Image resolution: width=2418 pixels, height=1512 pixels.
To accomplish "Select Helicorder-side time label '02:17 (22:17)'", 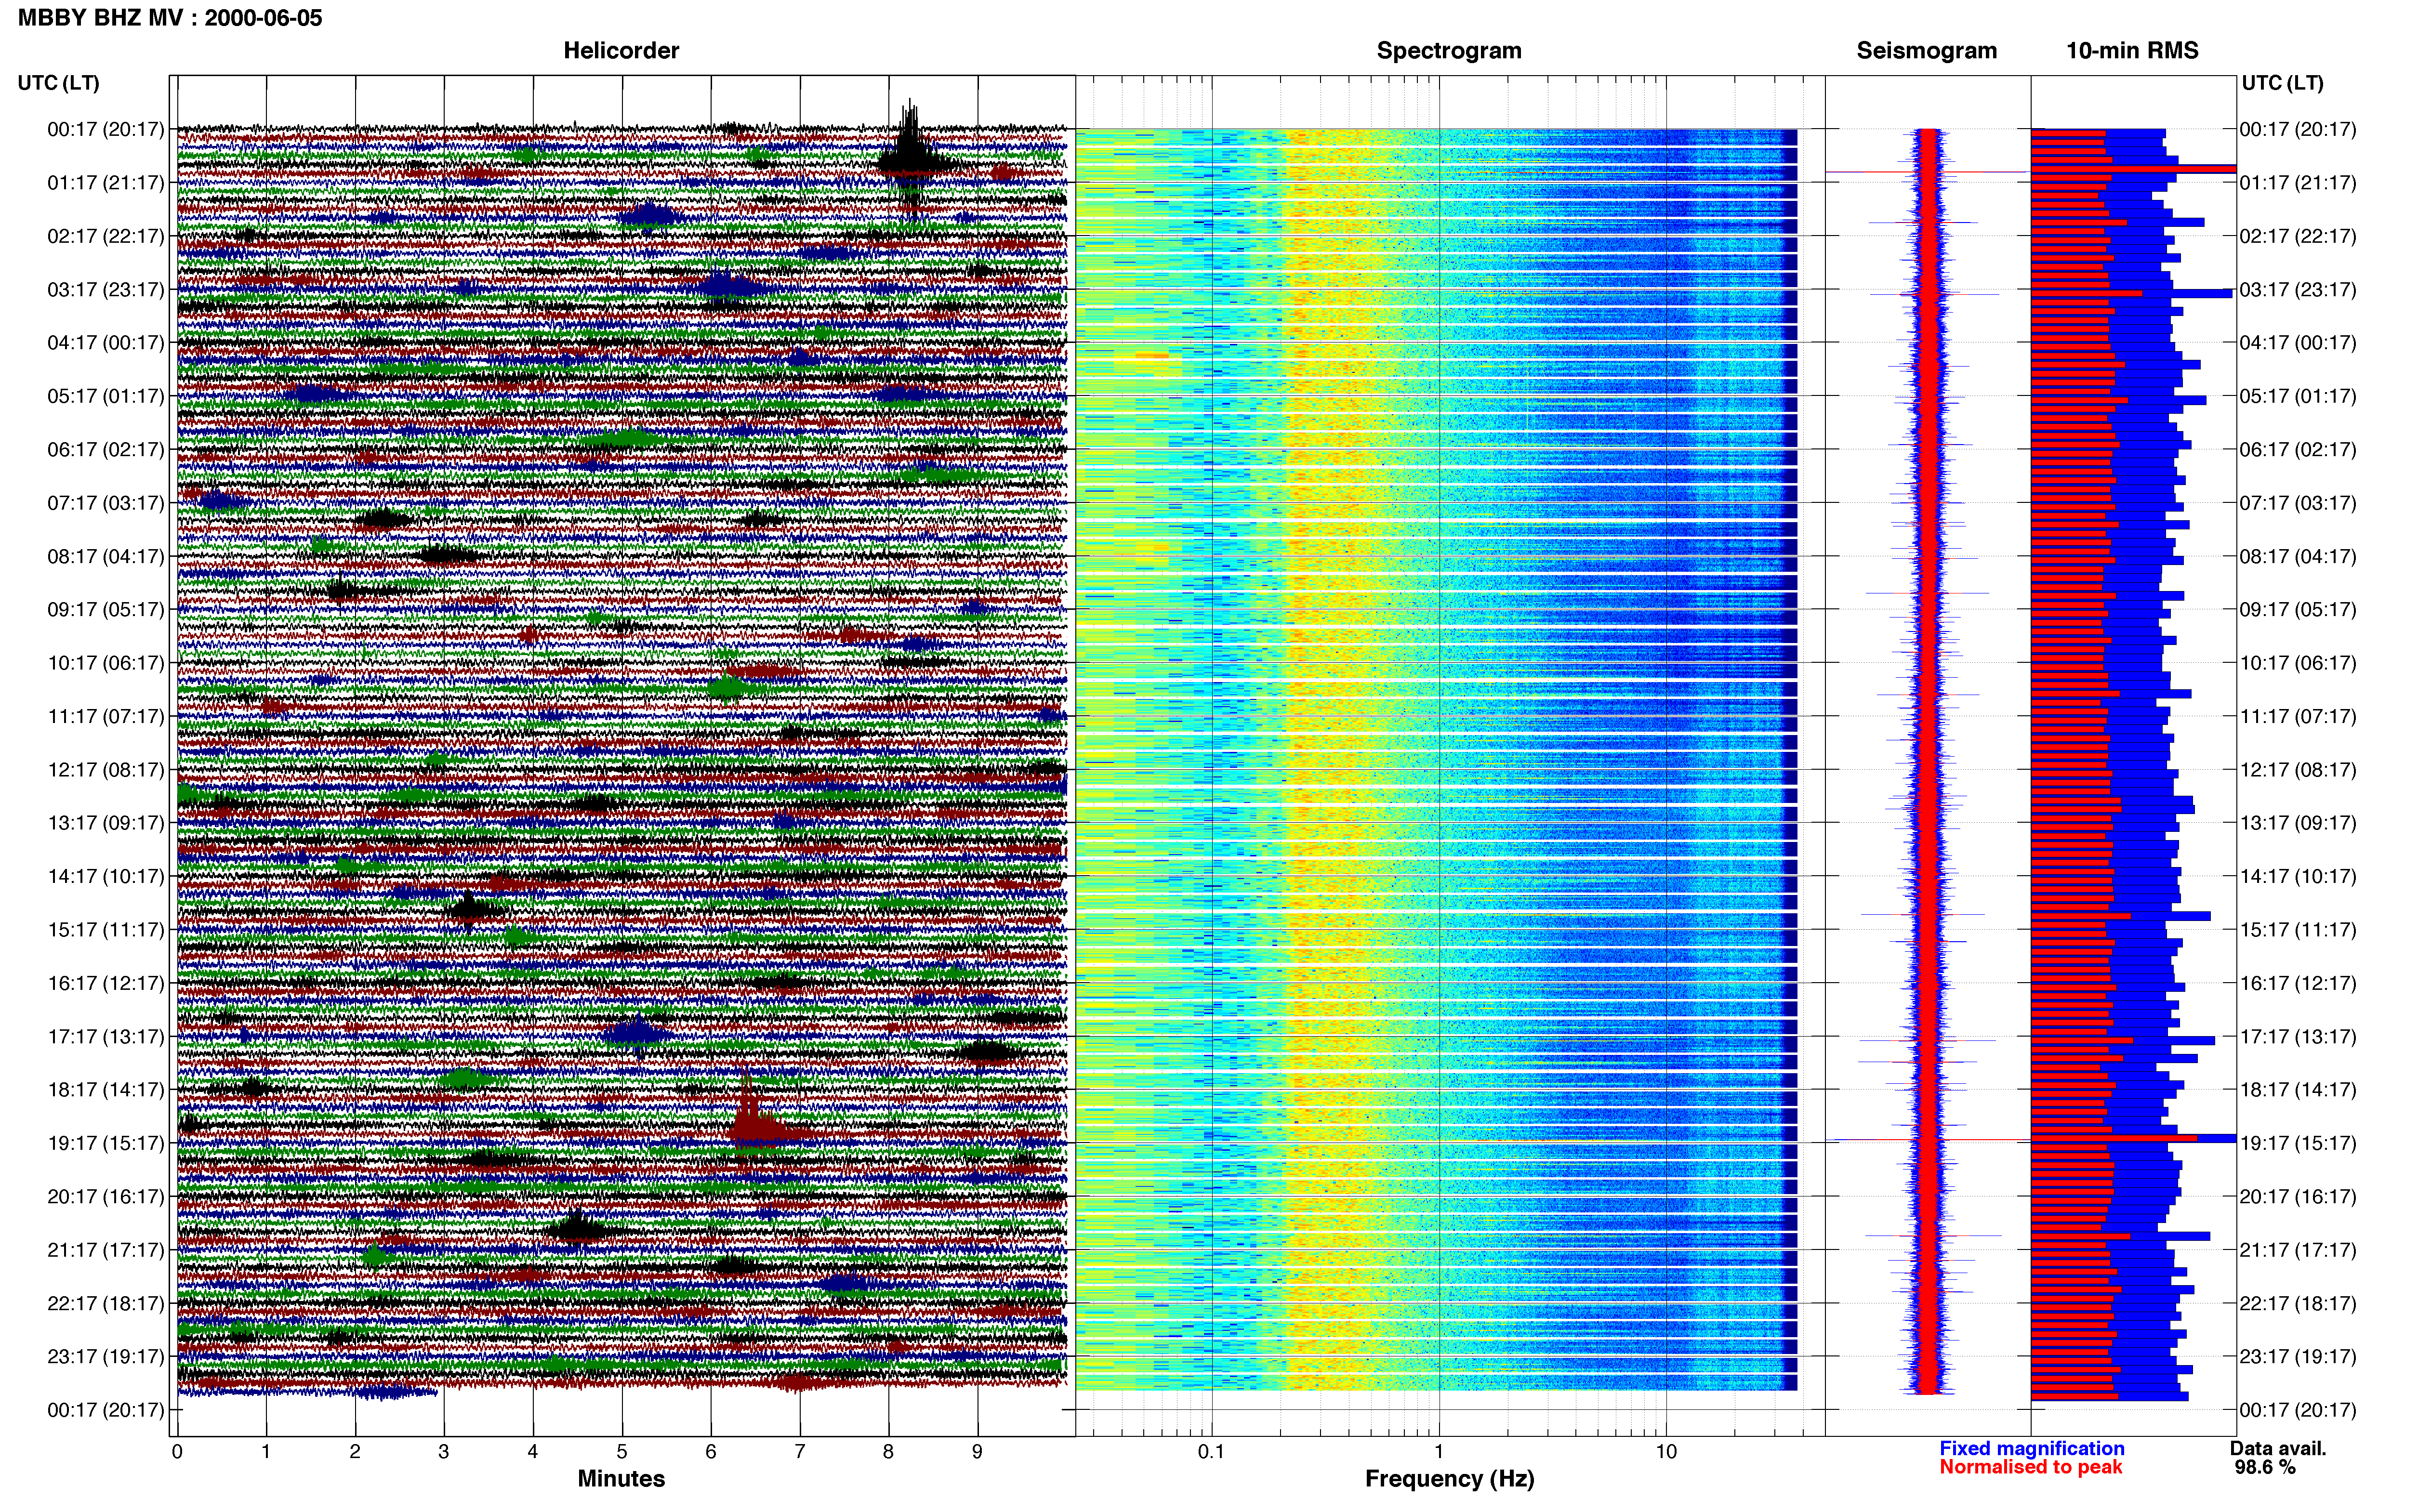I will (x=106, y=236).
